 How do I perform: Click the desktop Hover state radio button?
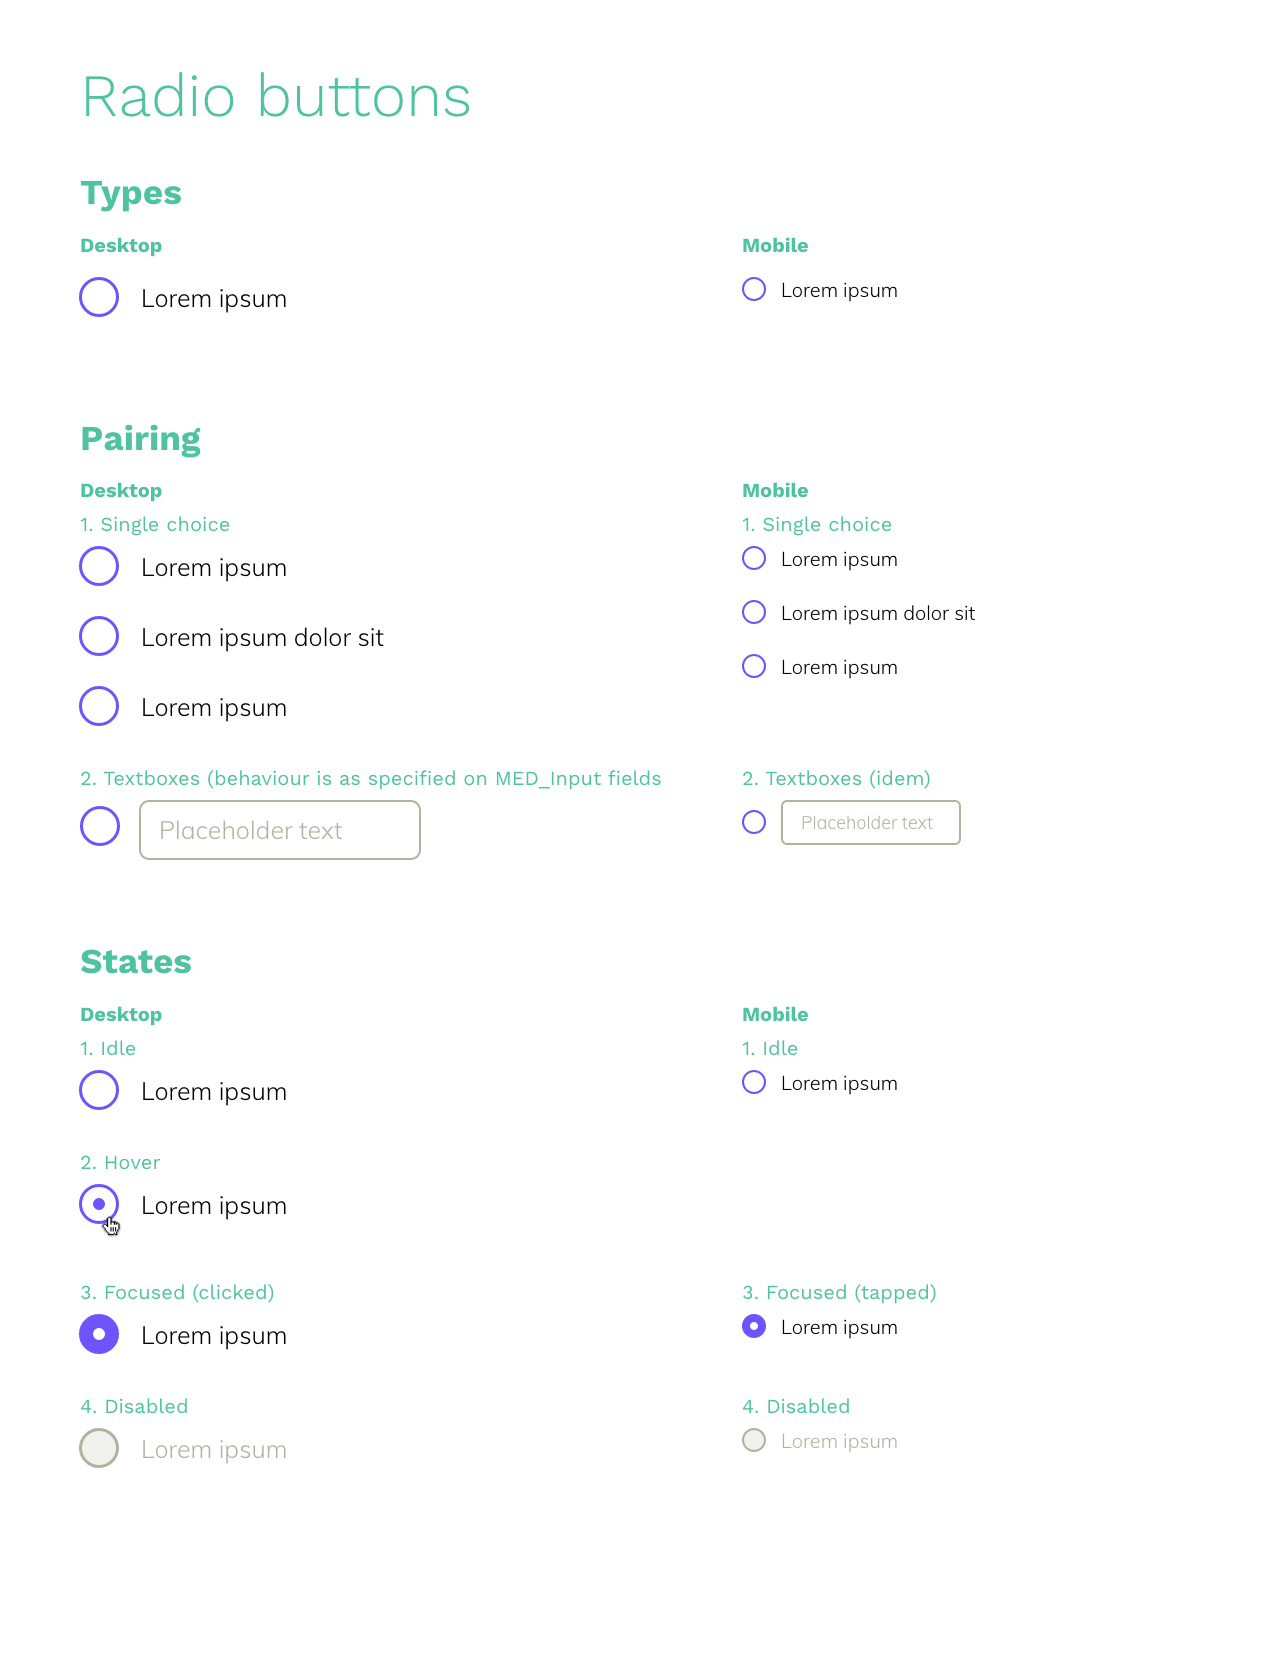[x=99, y=1204]
